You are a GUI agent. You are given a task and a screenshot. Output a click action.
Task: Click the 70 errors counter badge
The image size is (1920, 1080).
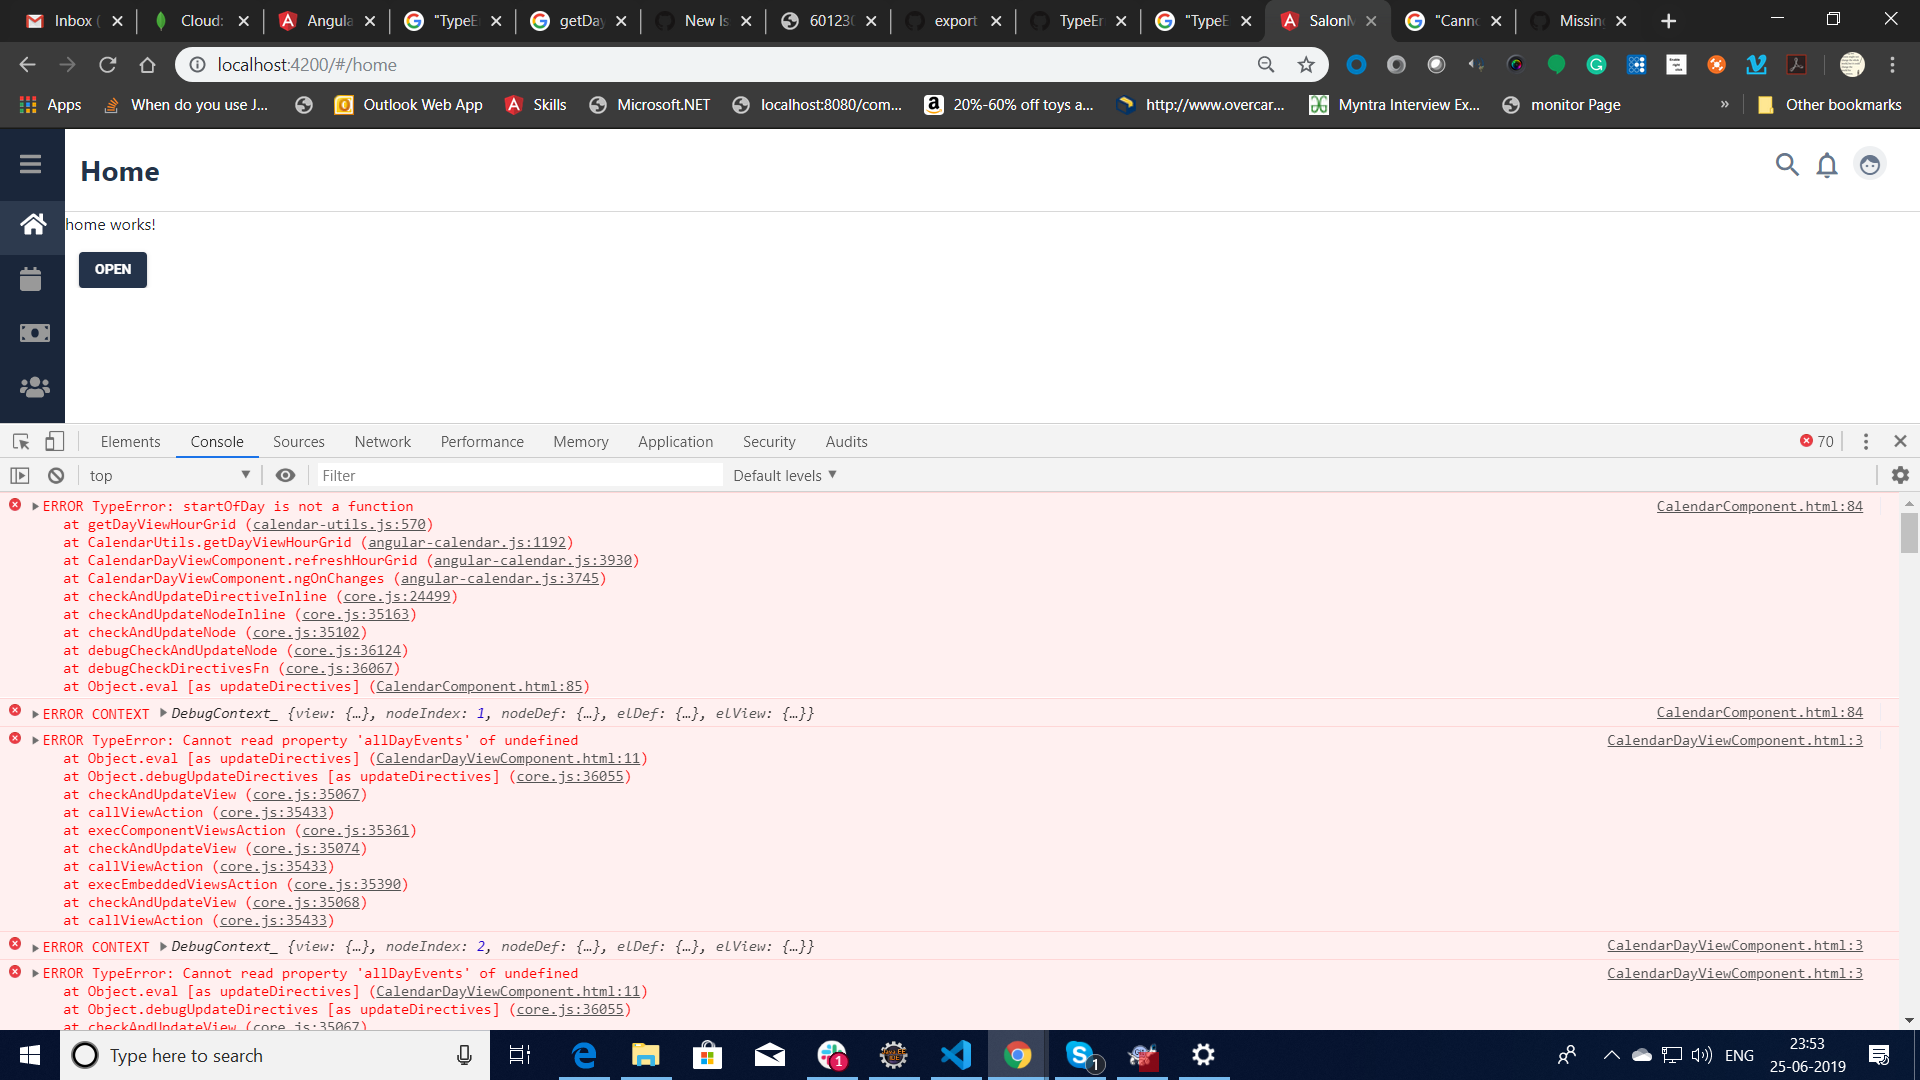1817,441
